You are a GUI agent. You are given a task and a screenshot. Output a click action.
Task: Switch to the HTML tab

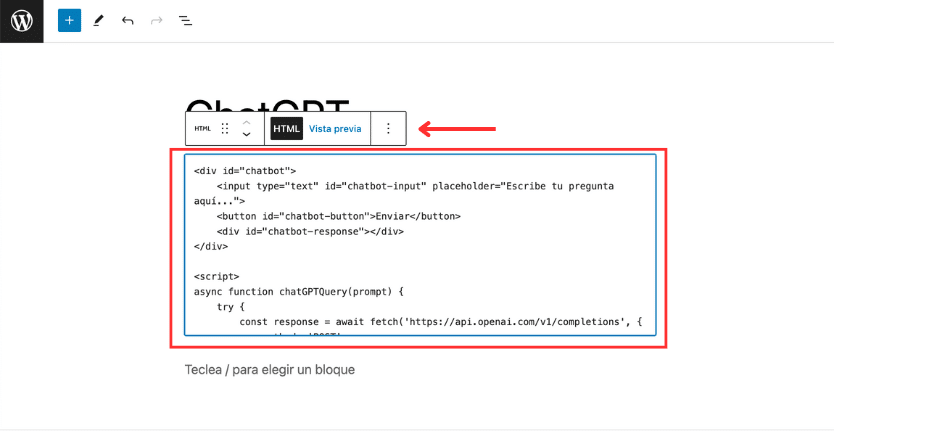(x=286, y=129)
